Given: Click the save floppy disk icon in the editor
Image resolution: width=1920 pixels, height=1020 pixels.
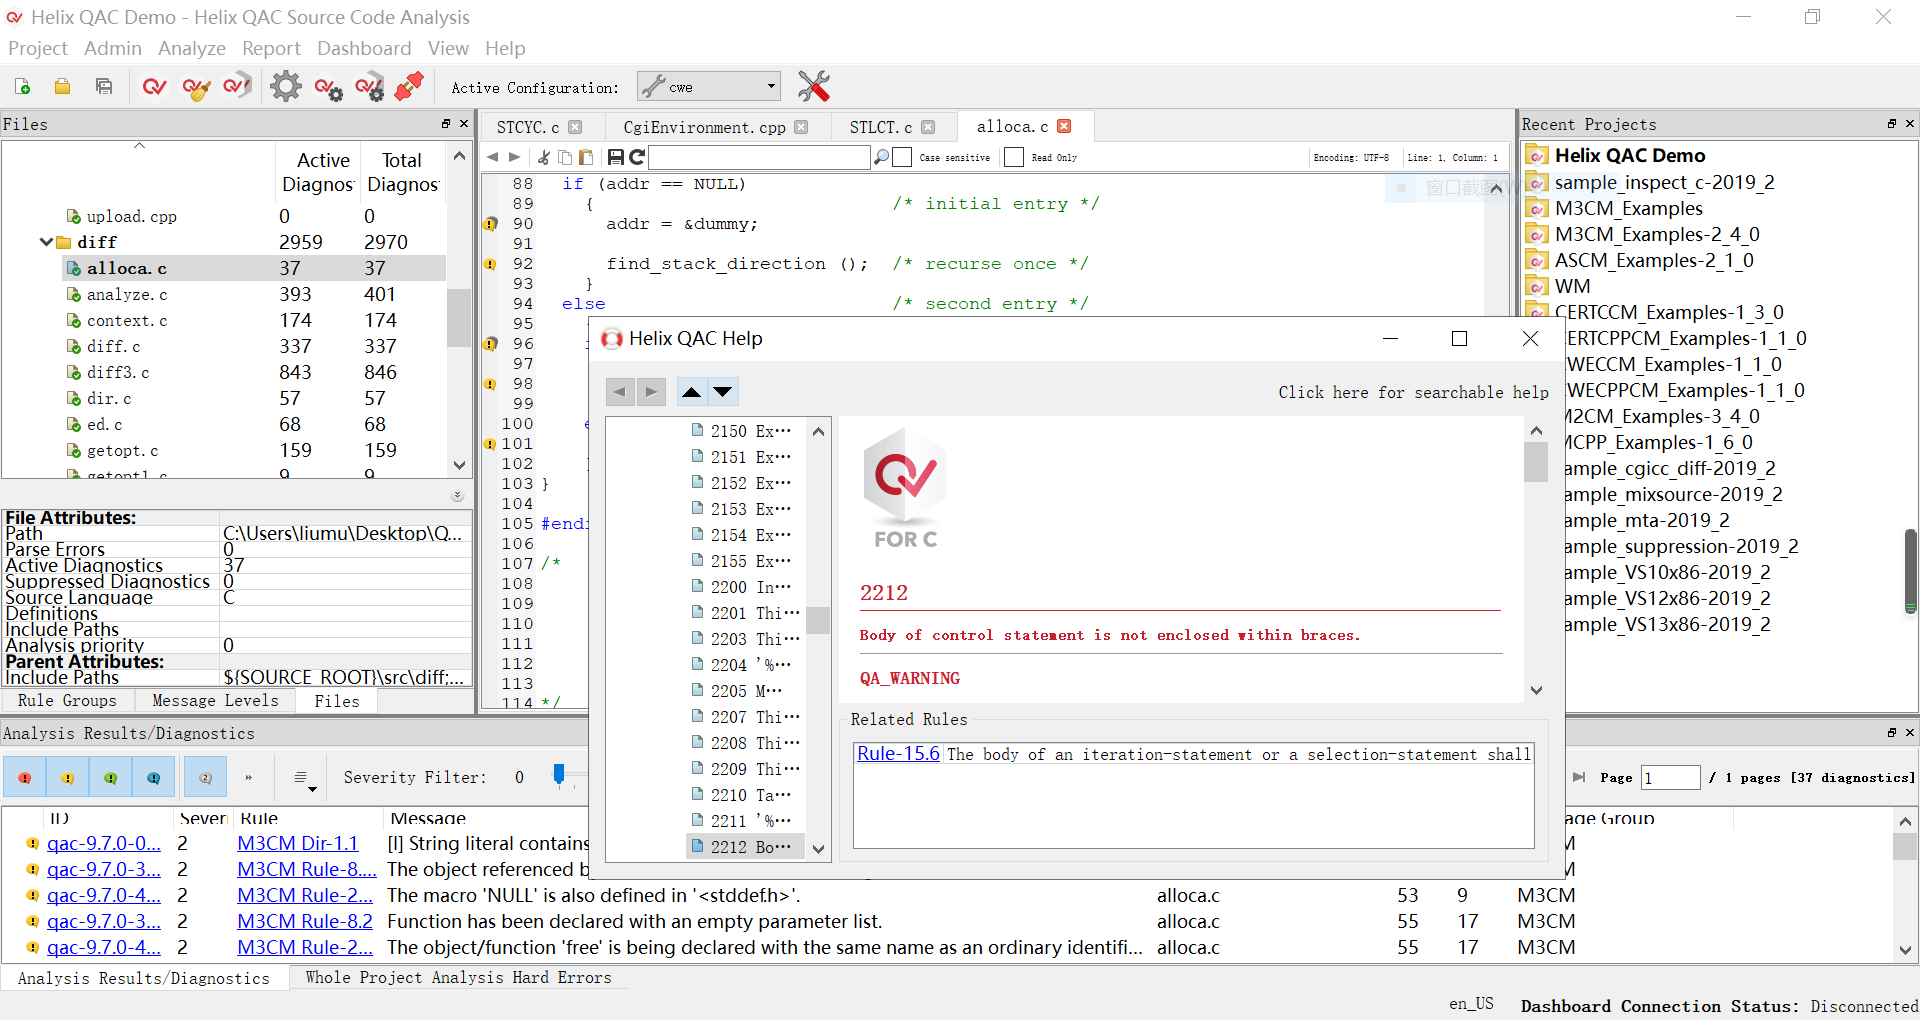Looking at the screenshot, I should pyautogui.click(x=615, y=157).
